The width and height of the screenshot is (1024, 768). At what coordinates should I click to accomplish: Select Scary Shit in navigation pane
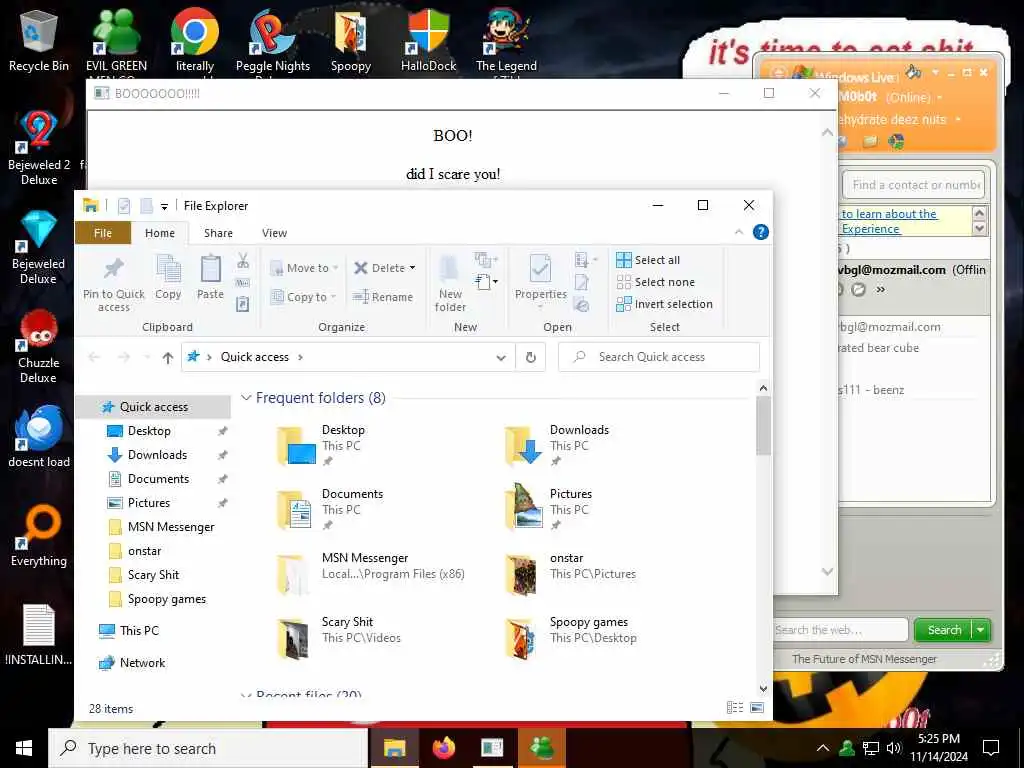[x=153, y=575]
